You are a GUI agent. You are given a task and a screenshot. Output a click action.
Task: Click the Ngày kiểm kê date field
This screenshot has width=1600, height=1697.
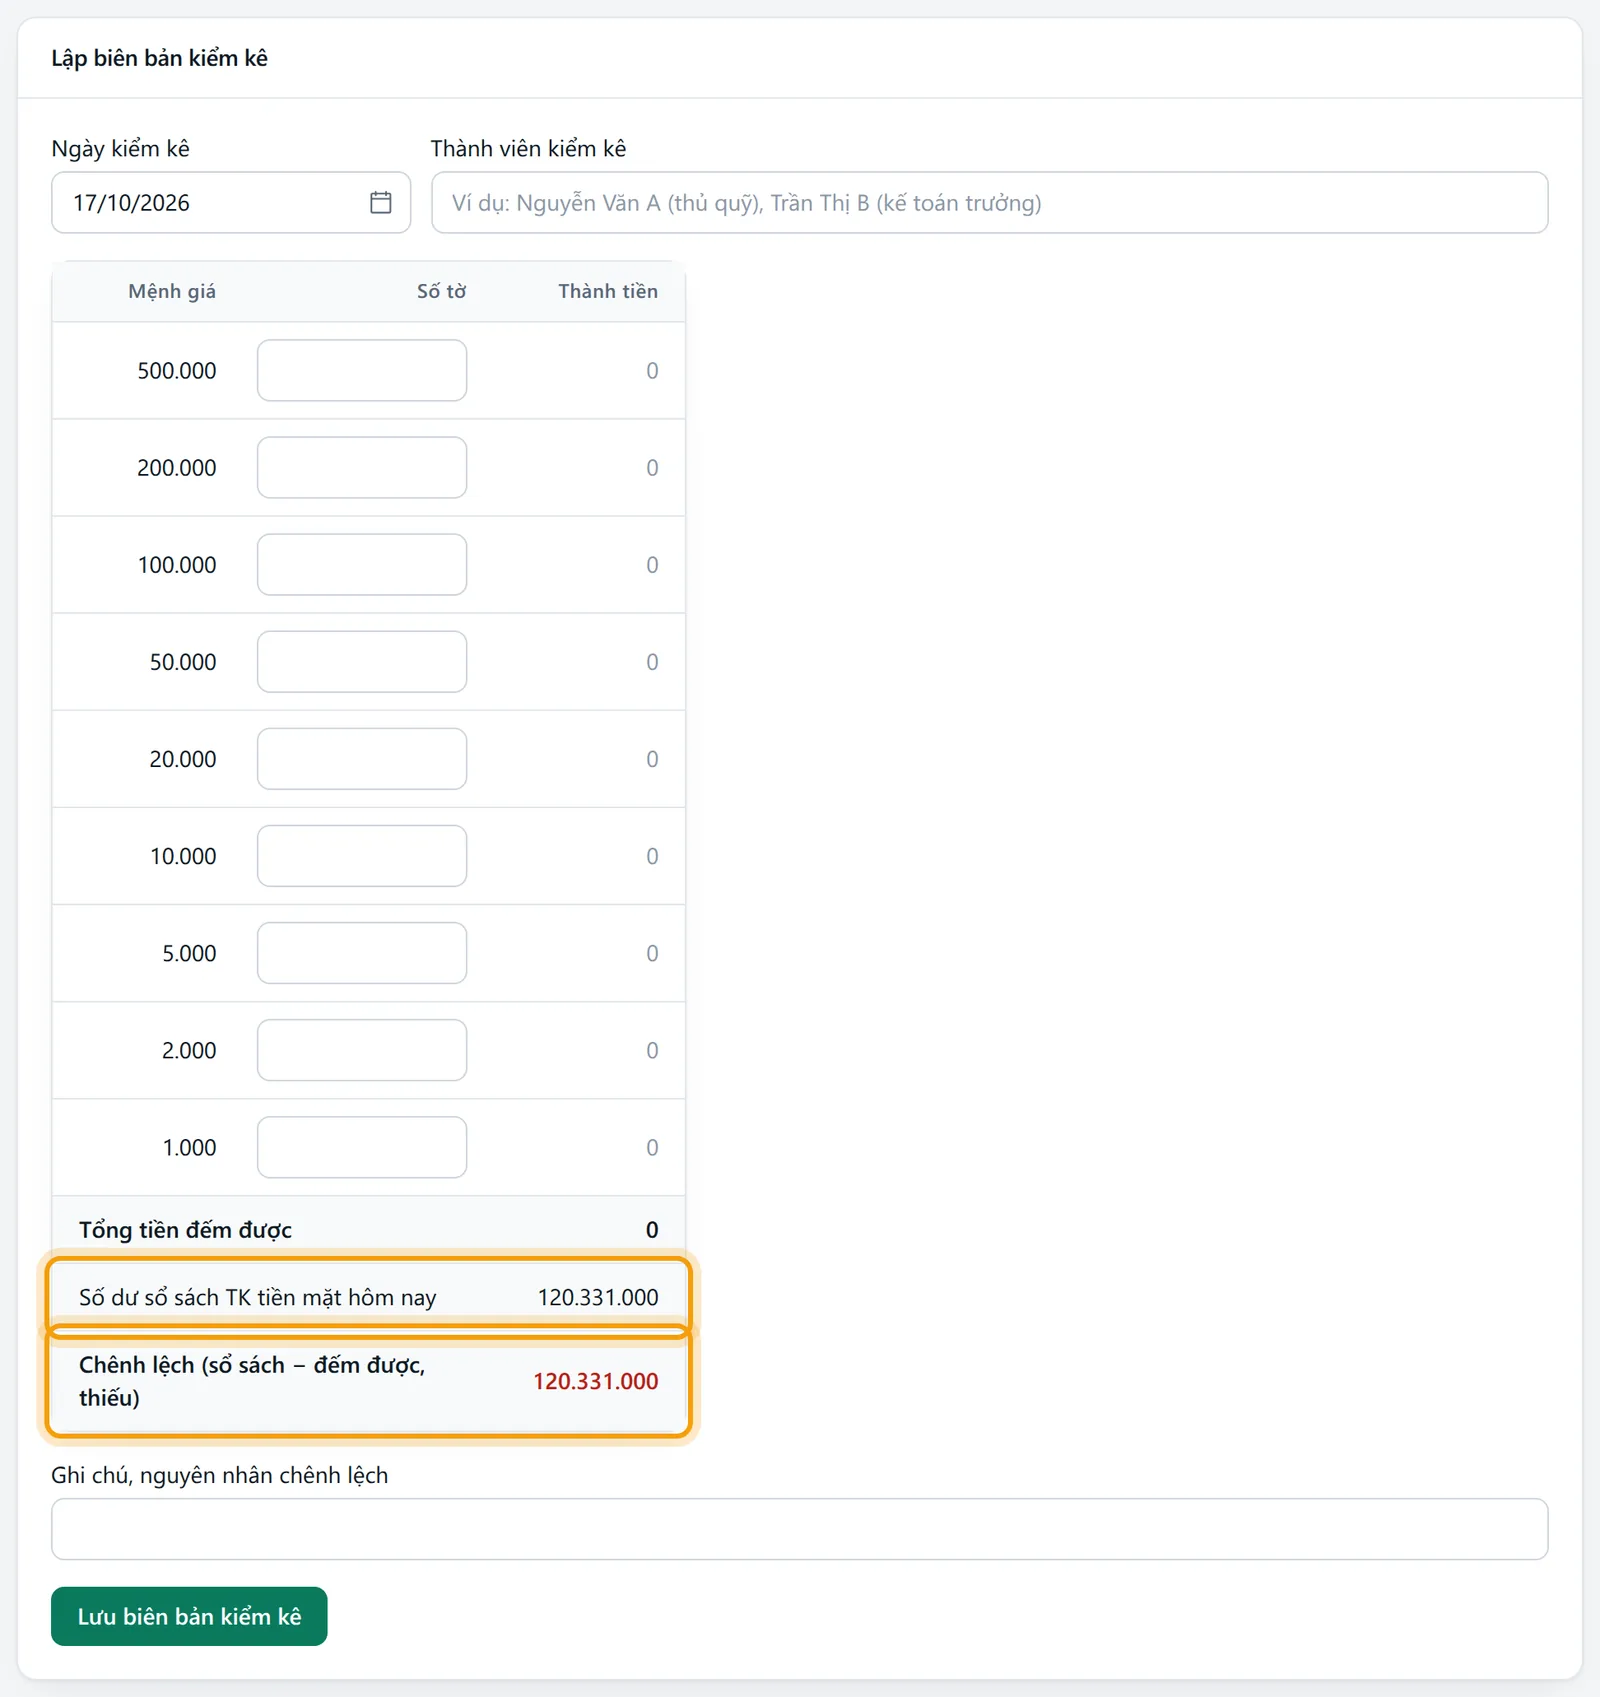[231, 202]
